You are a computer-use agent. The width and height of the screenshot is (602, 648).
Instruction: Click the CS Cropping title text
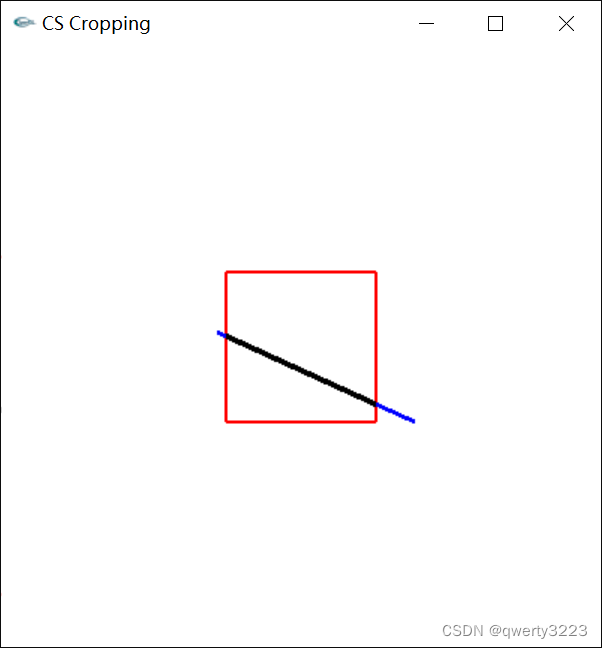tap(96, 24)
